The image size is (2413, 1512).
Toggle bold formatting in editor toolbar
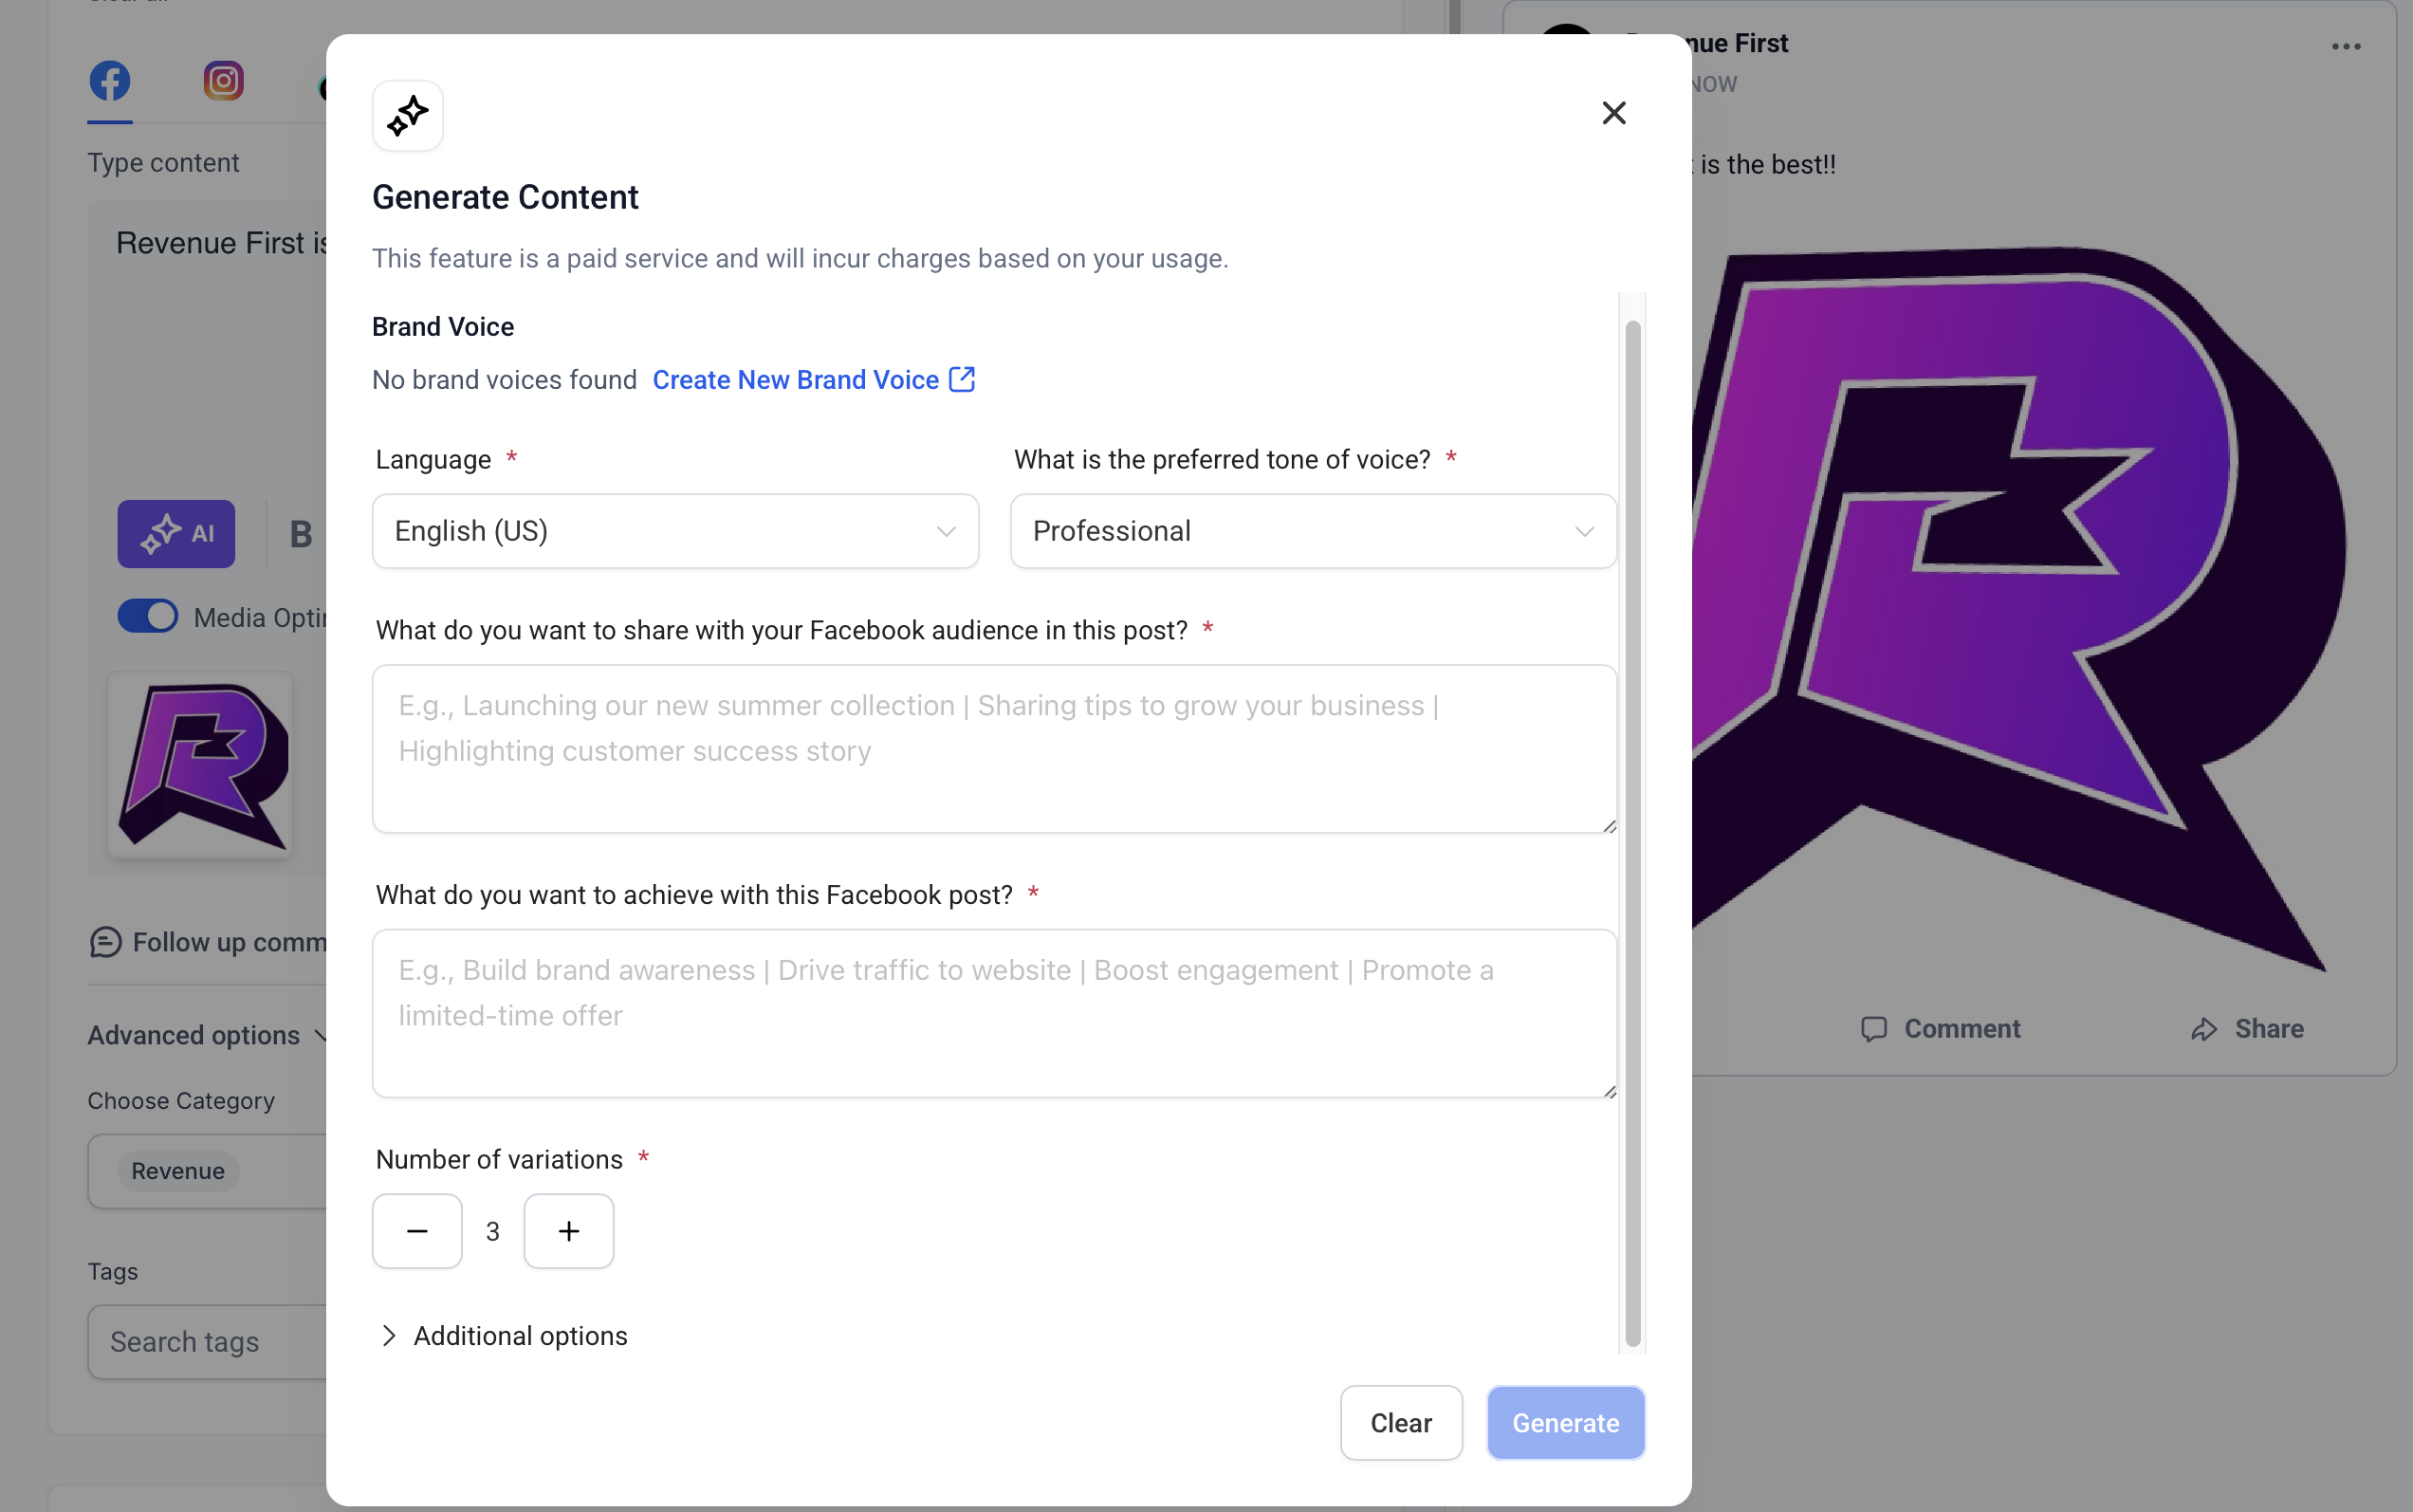coord(301,534)
